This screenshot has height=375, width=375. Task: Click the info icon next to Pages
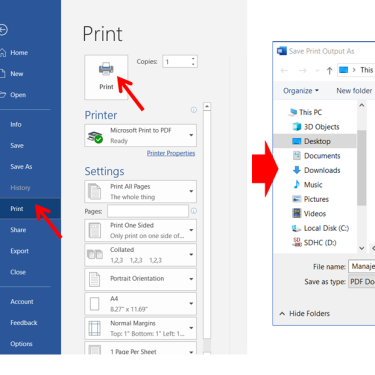tap(194, 211)
